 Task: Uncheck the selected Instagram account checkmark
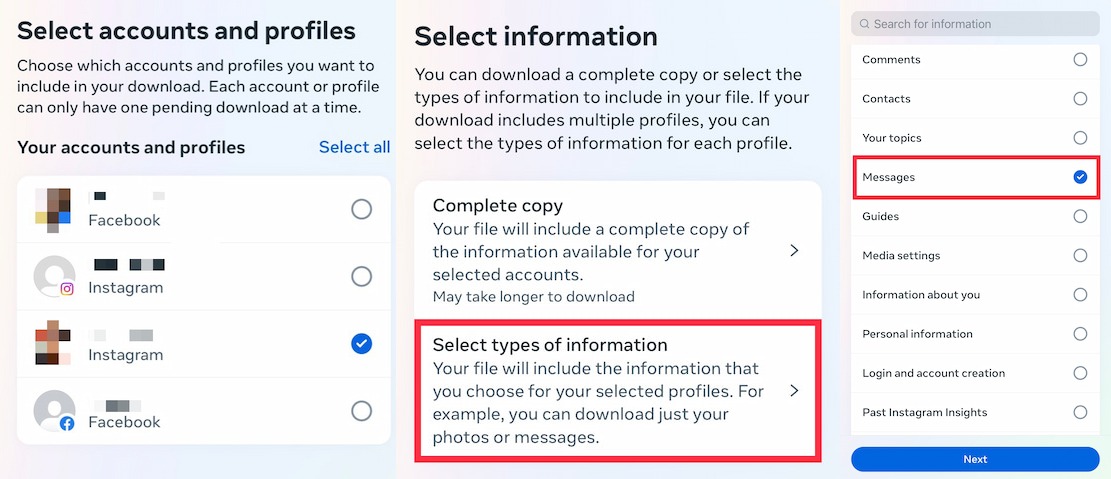click(361, 344)
